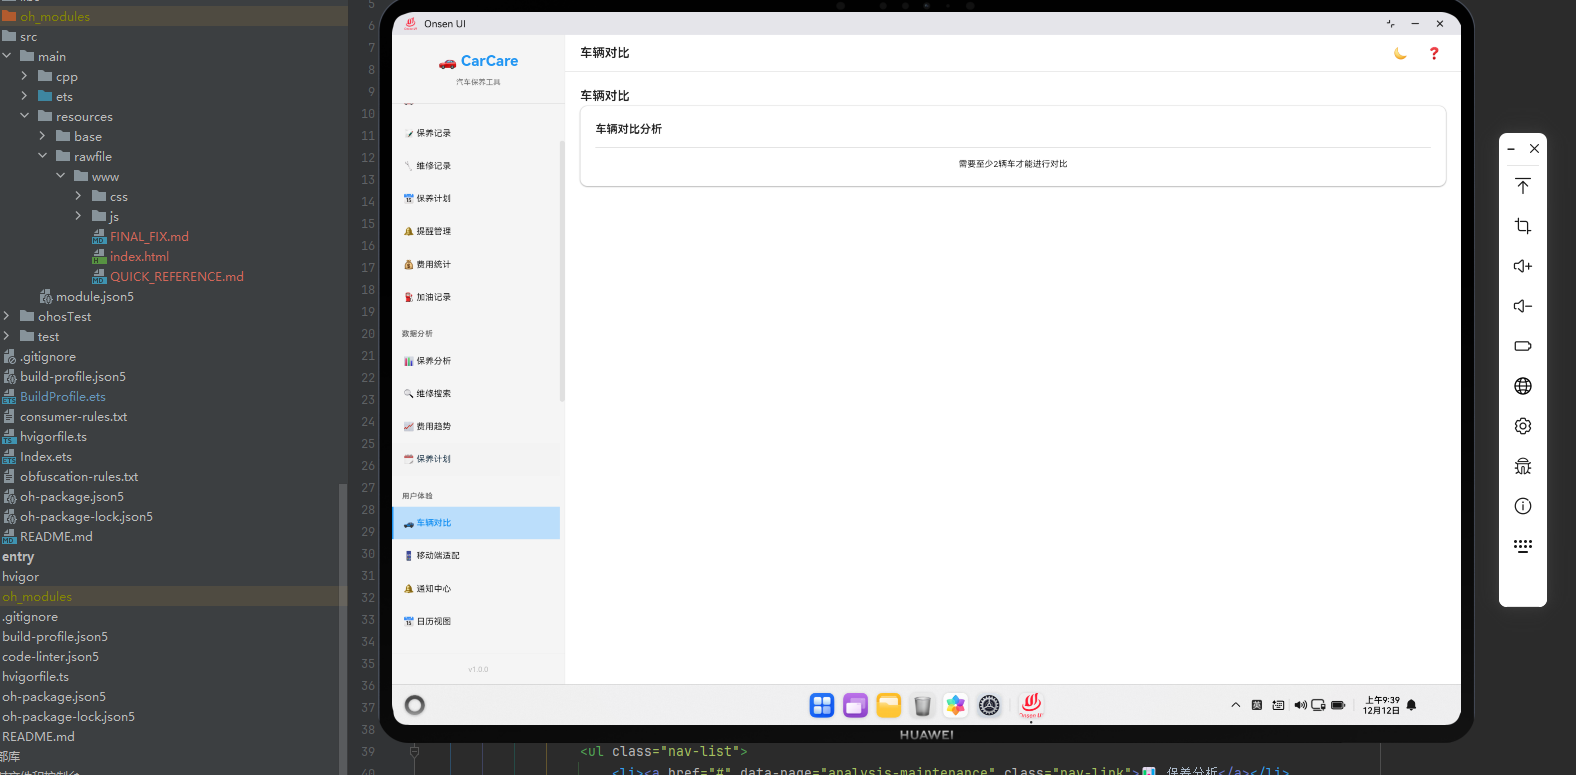Select code-linter.json5 in the project tree
1576x775 pixels.
tap(50, 657)
